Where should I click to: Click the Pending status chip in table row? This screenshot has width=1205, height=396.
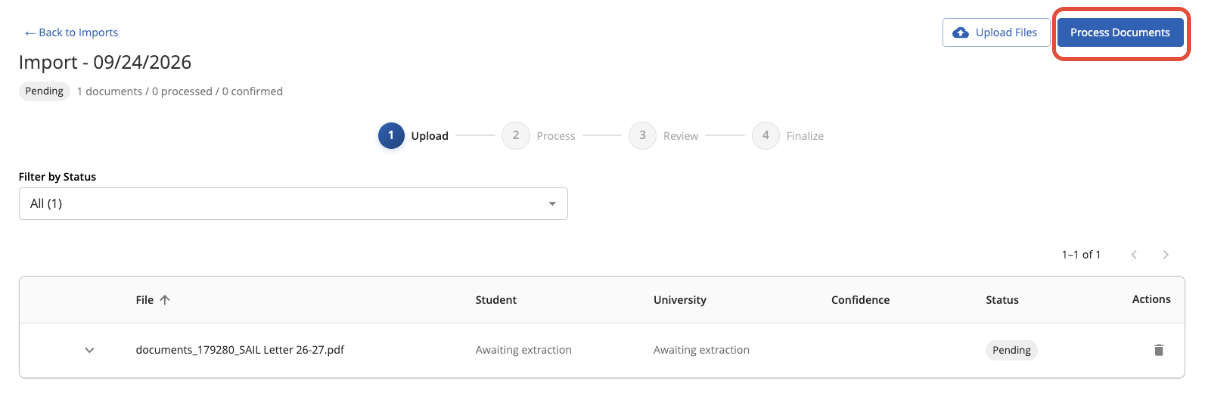[1011, 350]
